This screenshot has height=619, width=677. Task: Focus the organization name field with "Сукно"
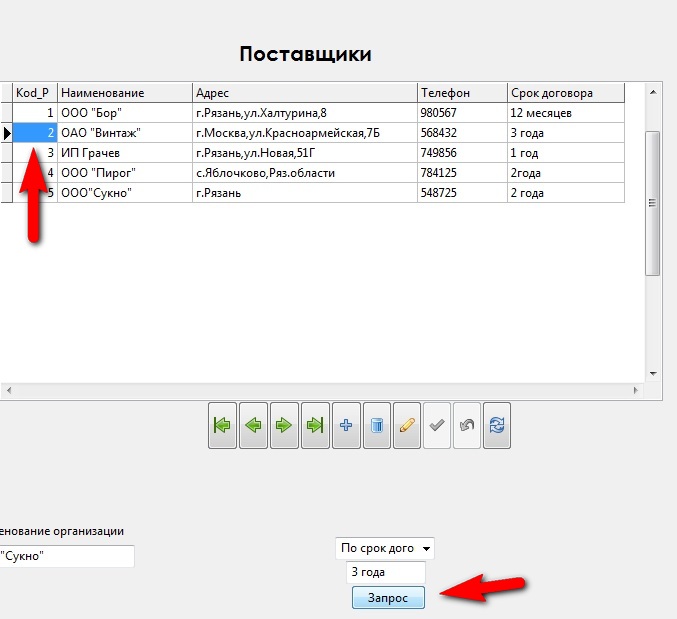click(65, 556)
